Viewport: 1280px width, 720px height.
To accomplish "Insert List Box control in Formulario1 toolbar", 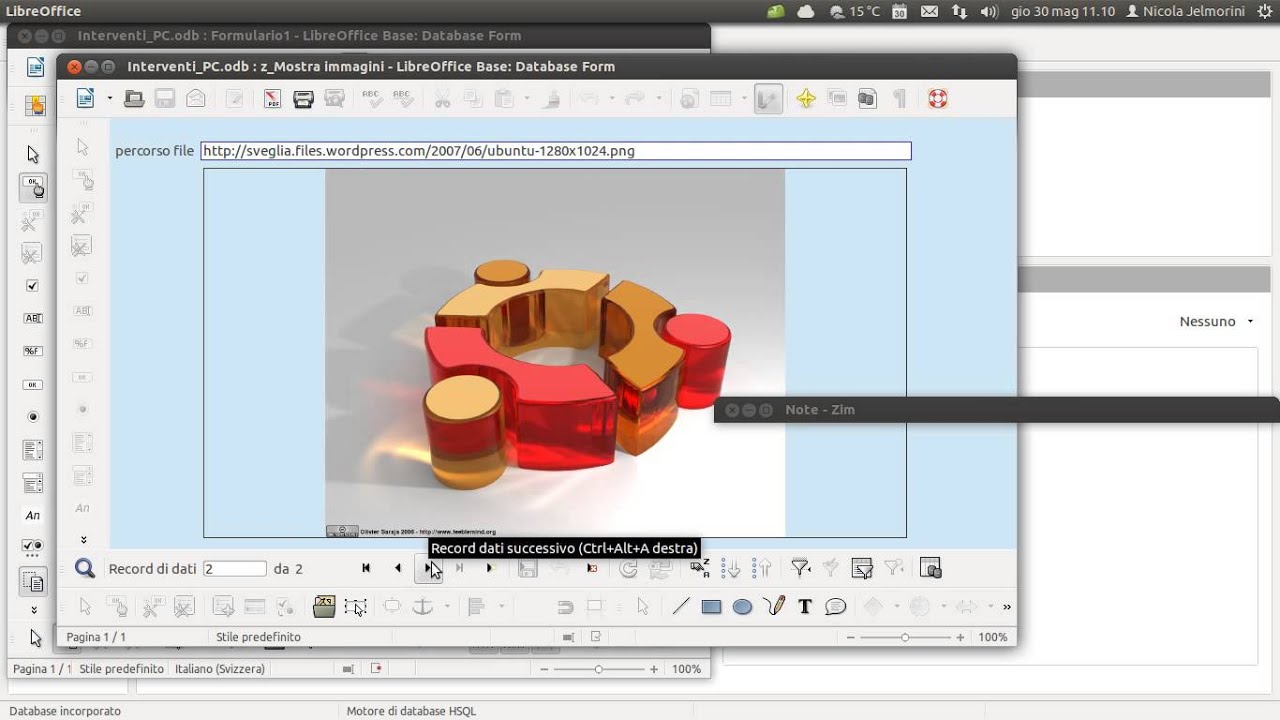I will pos(33,450).
